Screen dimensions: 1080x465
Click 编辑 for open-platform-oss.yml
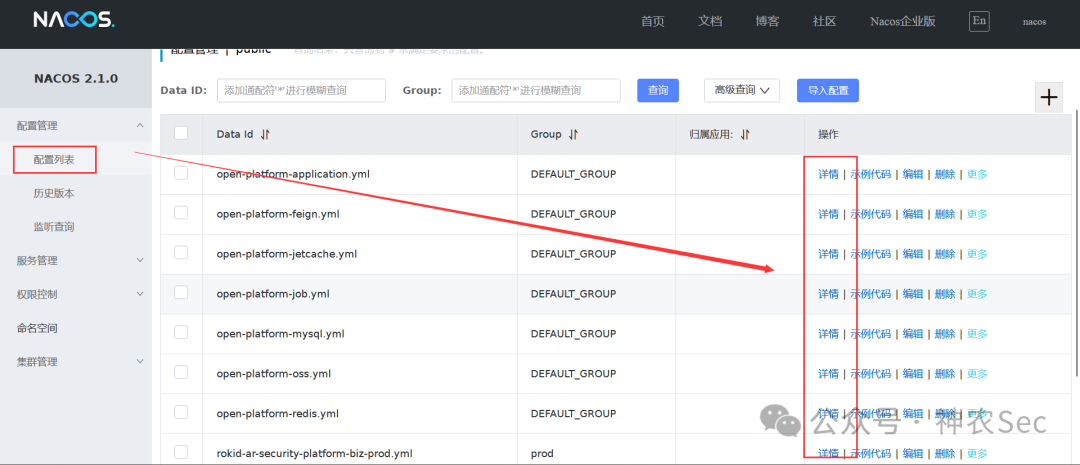pyautogui.click(x=913, y=373)
